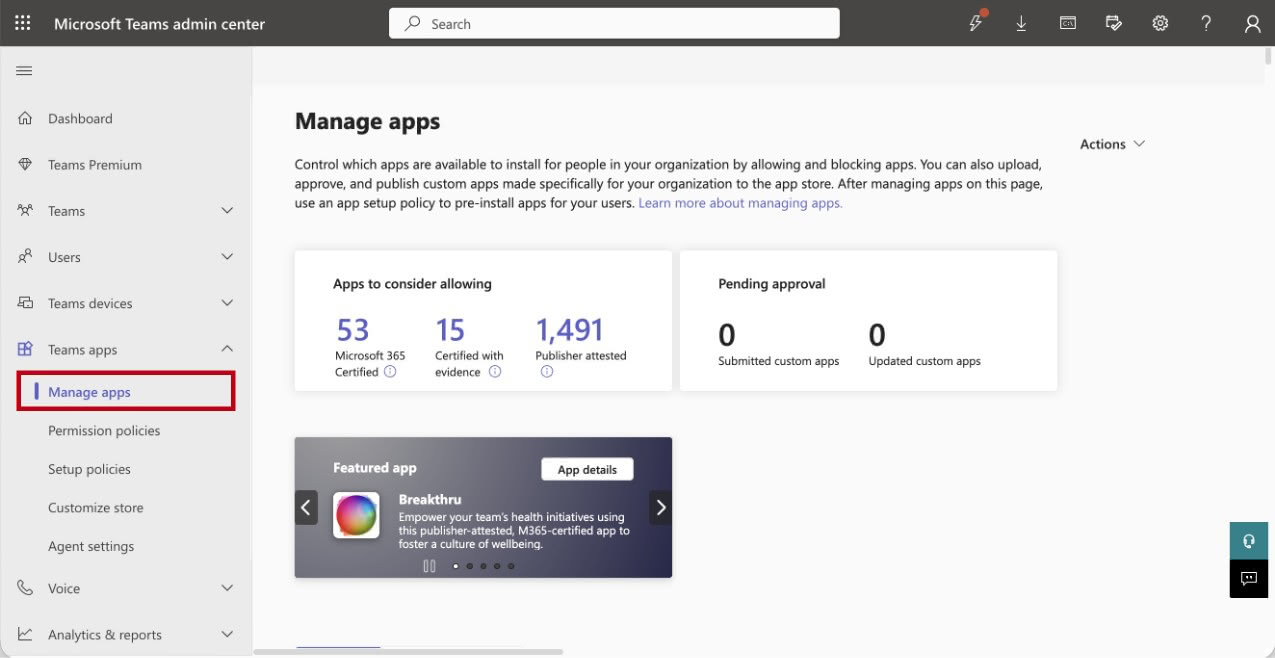Screen dimensions: 1275x658
Task: Open Learn more about managing apps link
Action: click(740, 203)
